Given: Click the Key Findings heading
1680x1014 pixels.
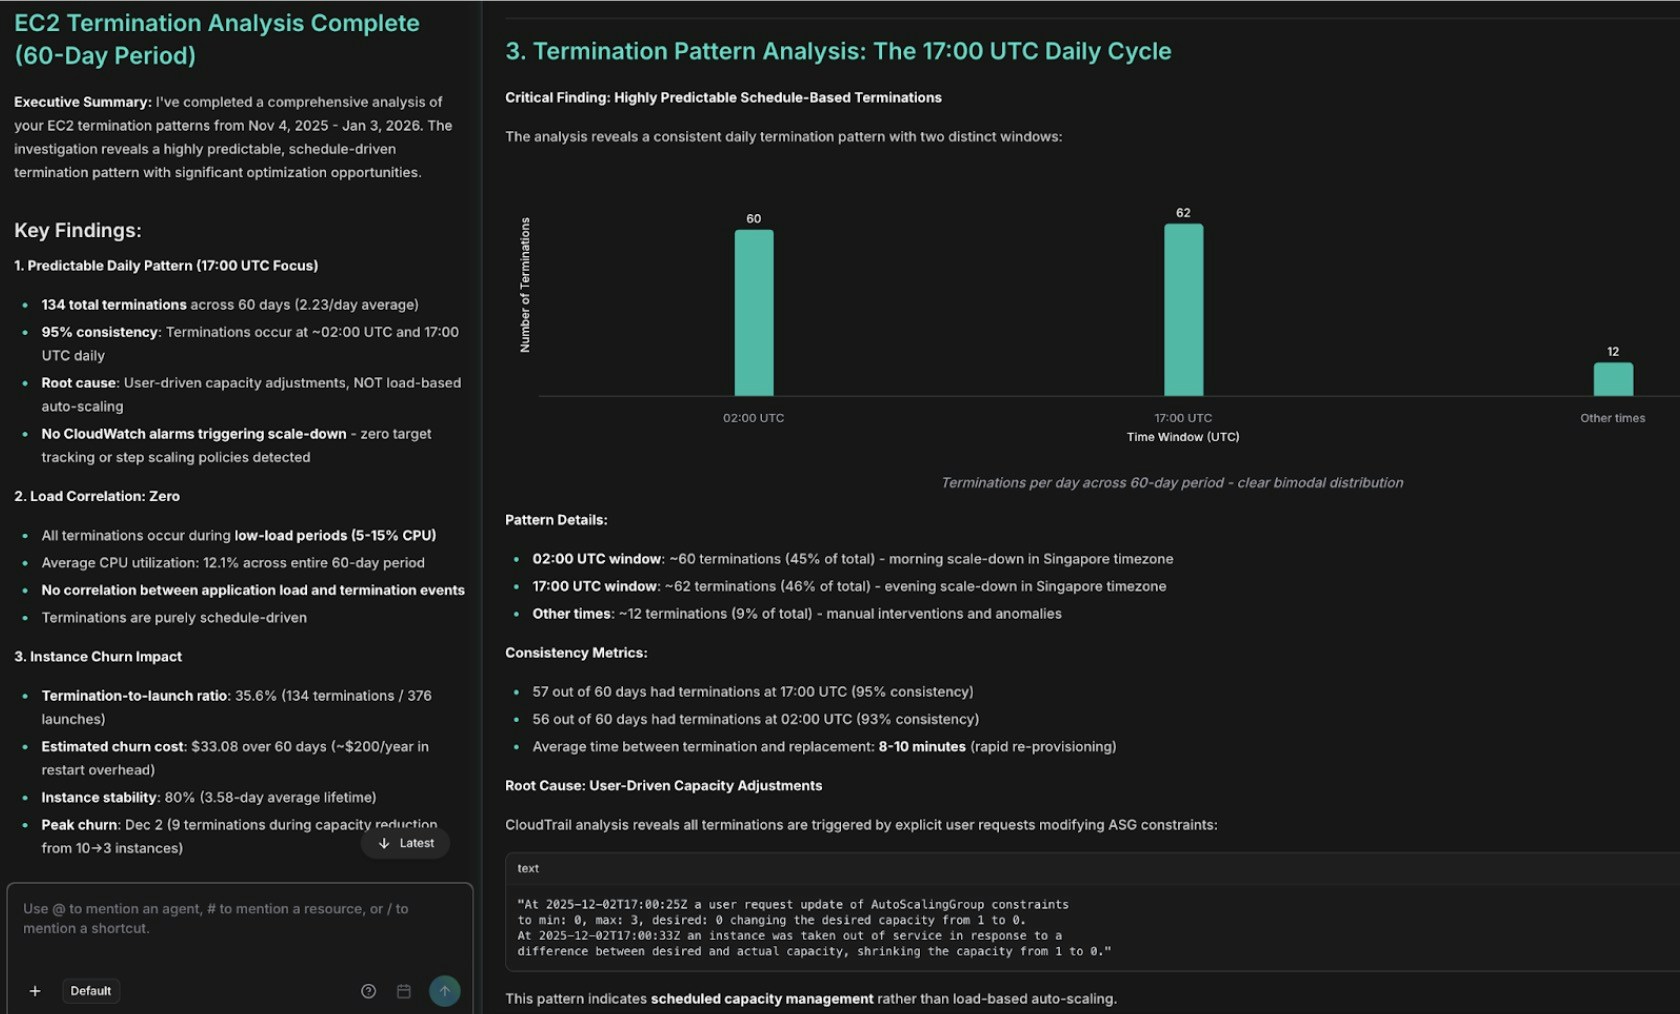Looking at the screenshot, I should (x=78, y=230).
